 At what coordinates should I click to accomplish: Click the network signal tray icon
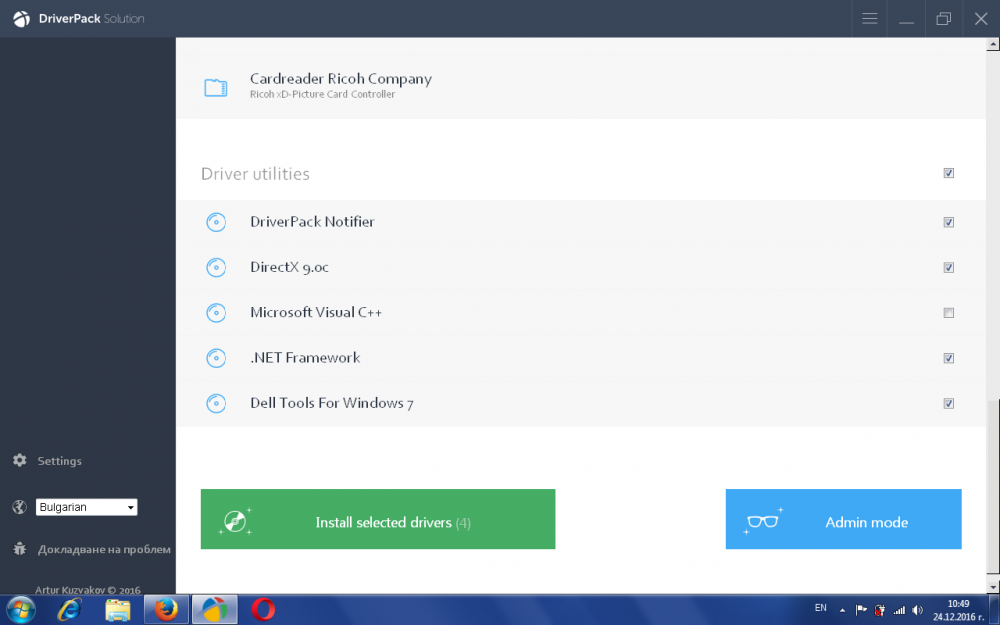(899, 610)
